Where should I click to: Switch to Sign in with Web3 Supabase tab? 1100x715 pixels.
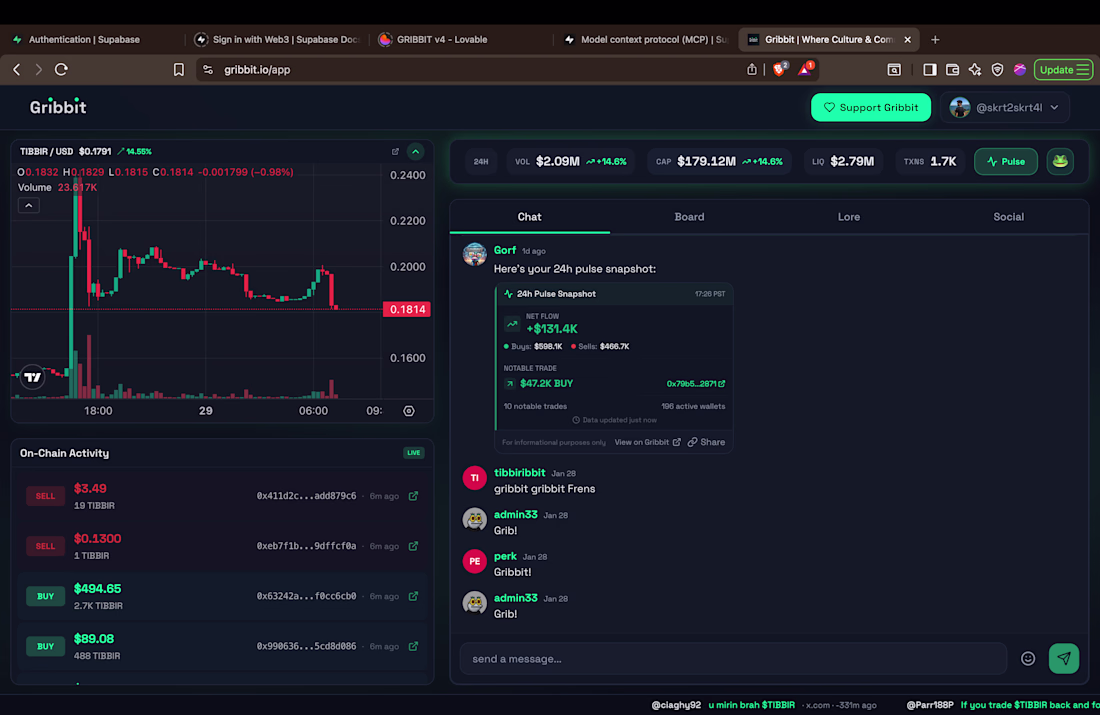[278, 39]
